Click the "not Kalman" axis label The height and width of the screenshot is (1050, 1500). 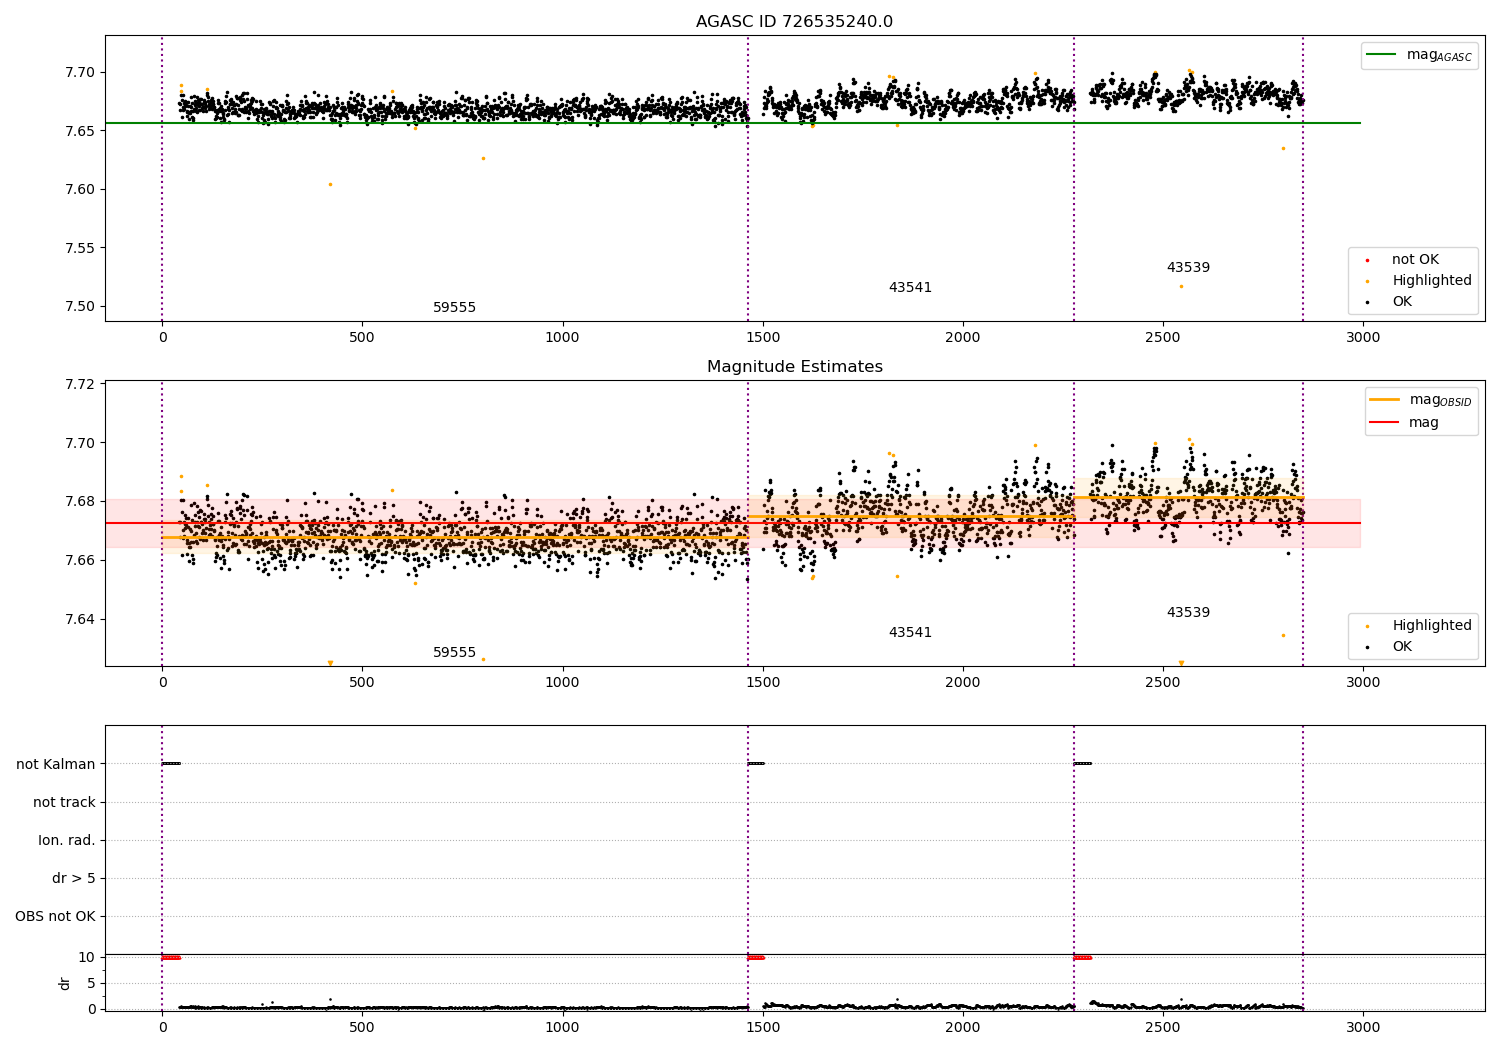click(56, 765)
